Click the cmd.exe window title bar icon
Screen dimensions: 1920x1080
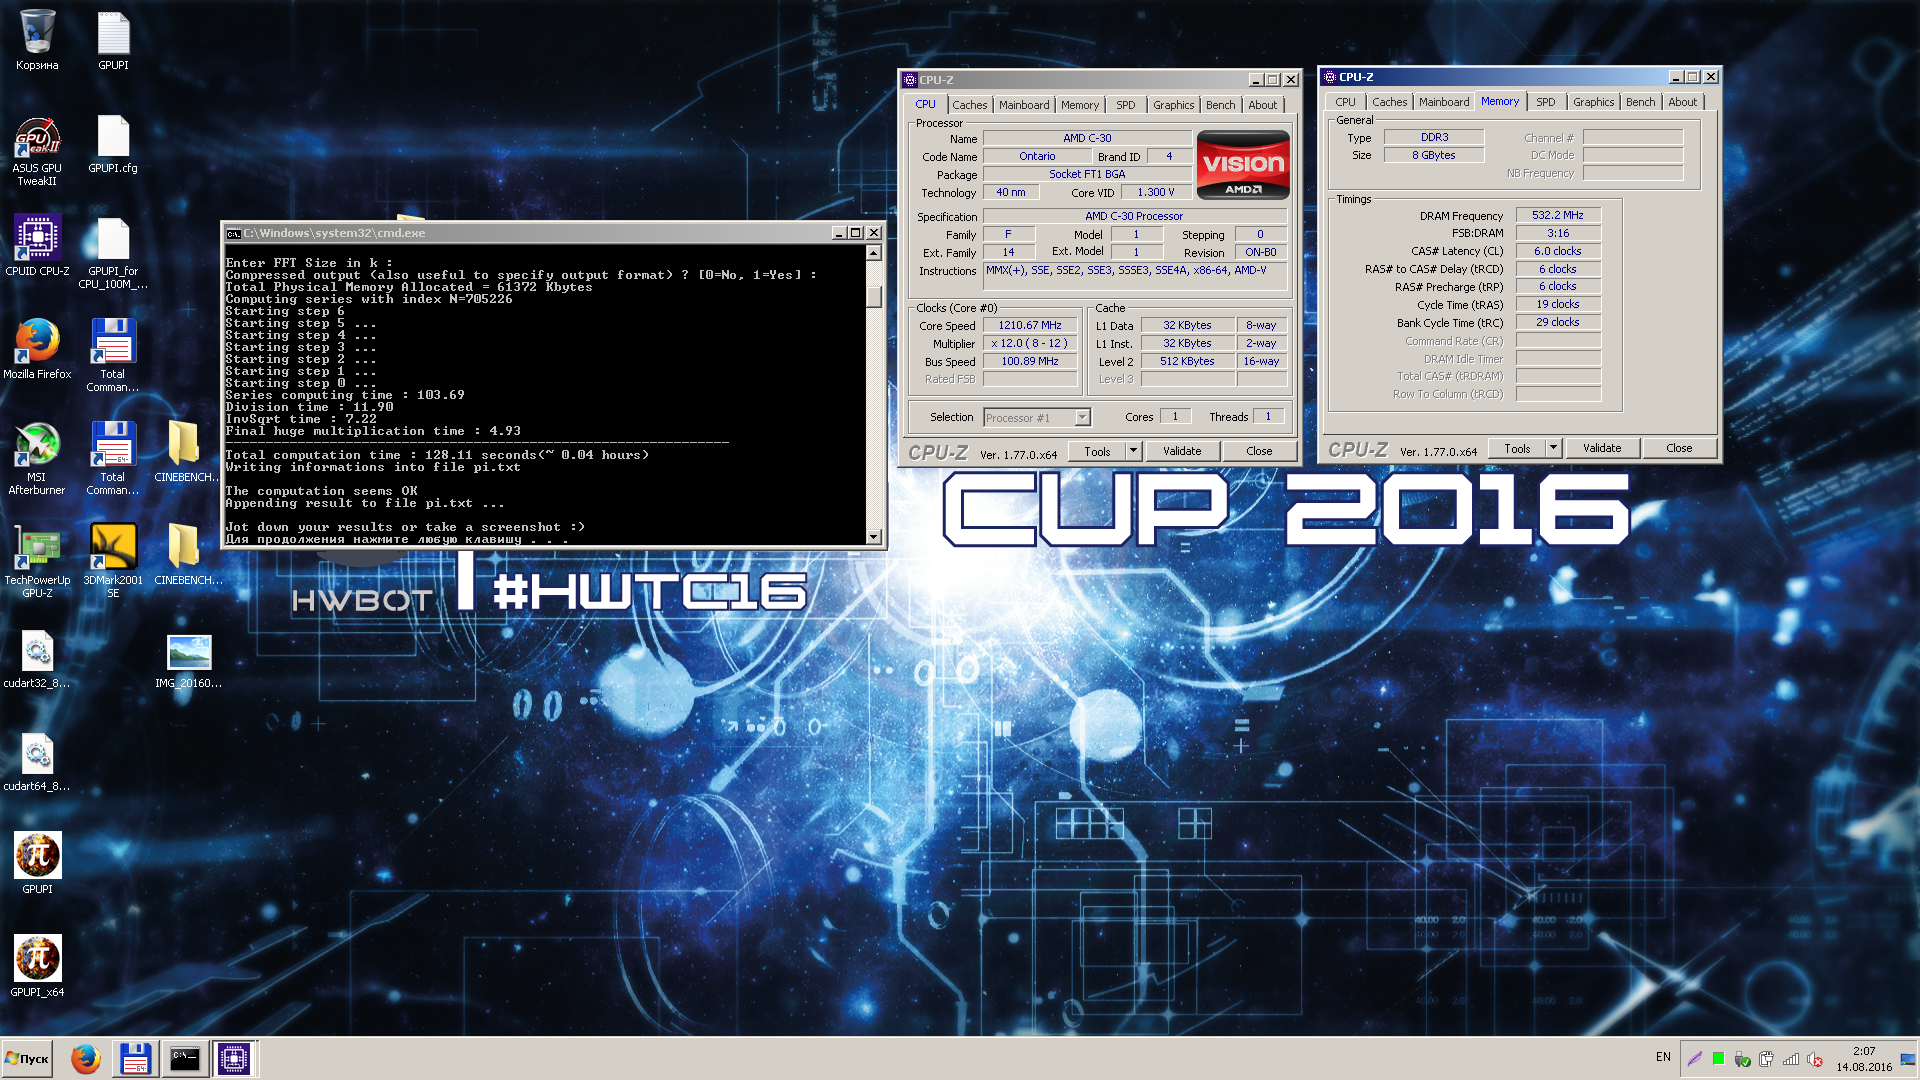[x=233, y=233]
